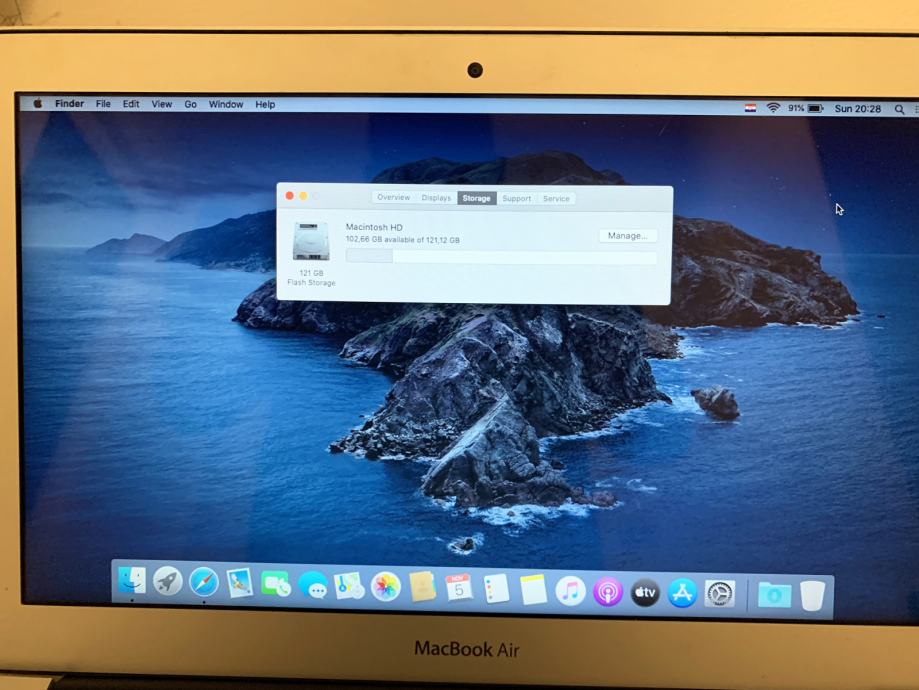Click the storage usage bar

(x=501, y=256)
